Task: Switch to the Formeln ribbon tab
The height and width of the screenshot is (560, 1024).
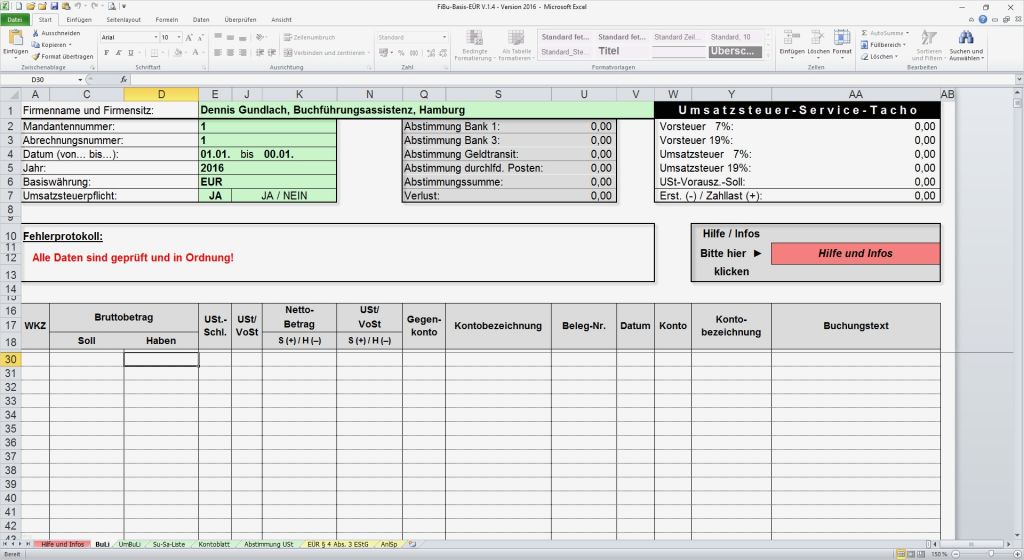Action: pos(167,20)
